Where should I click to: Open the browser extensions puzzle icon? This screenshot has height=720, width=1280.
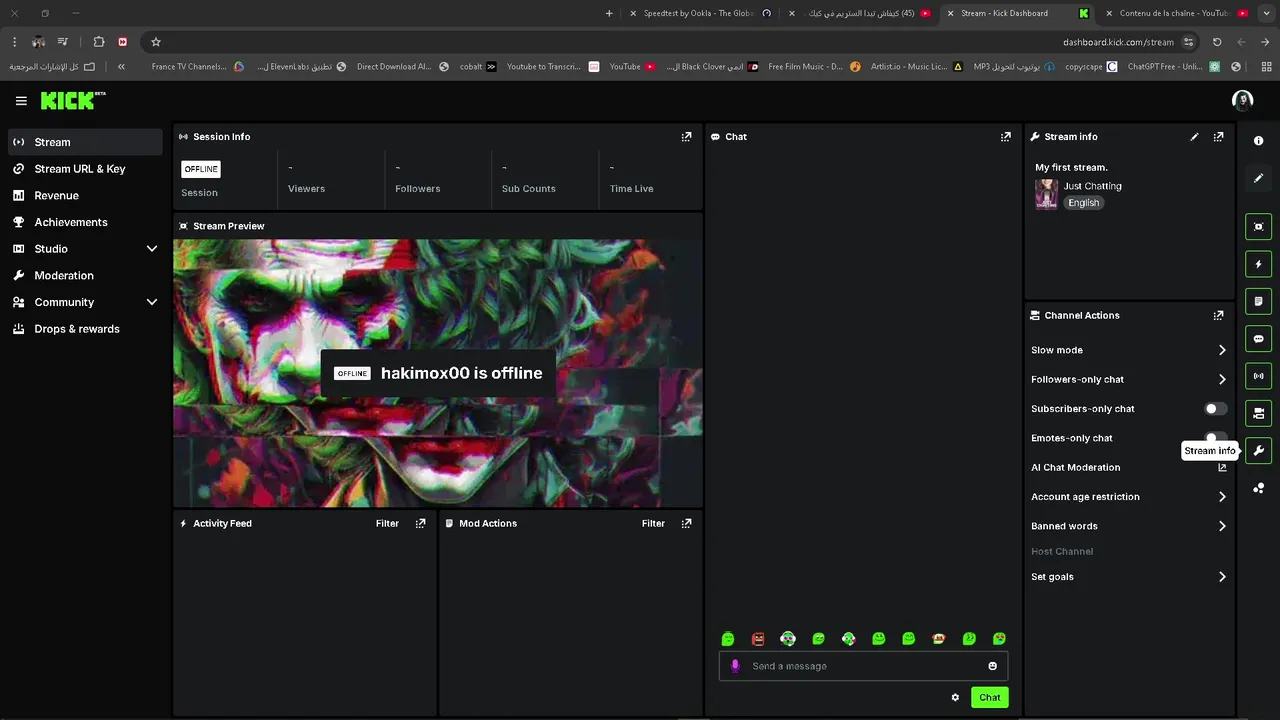pyautogui.click(x=99, y=42)
